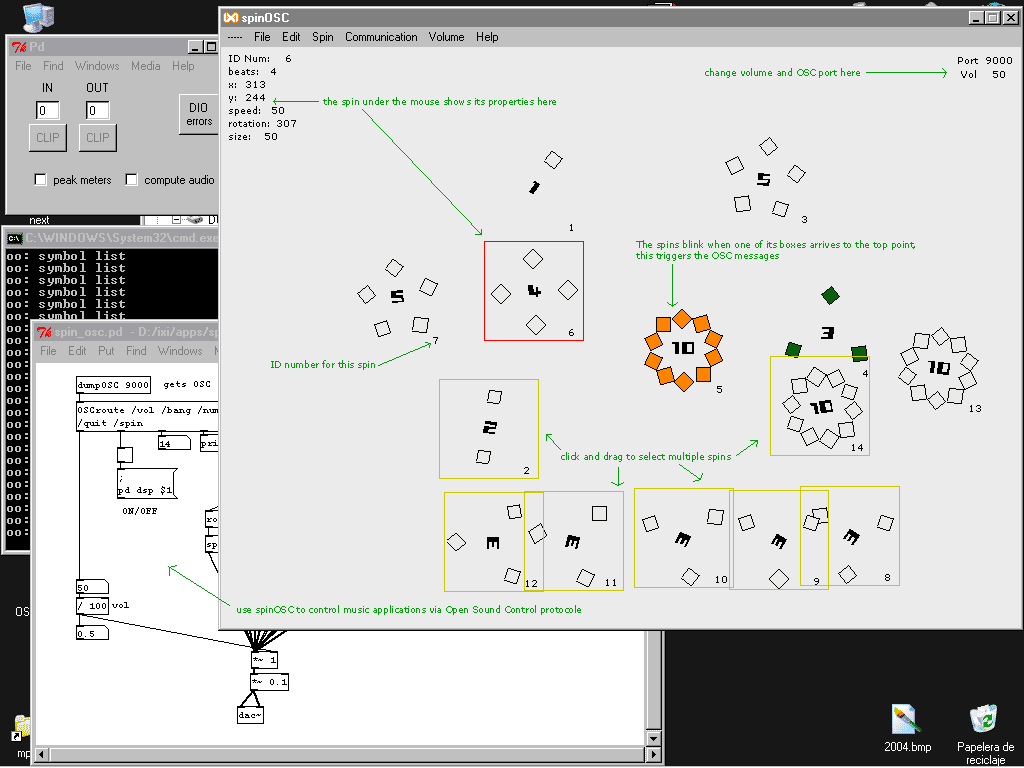Image resolution: width=1024 pixels, height=768 pixels.
Task: Click the patch's horizontal scrollbar right arrow
Action: tap(653, 754)
